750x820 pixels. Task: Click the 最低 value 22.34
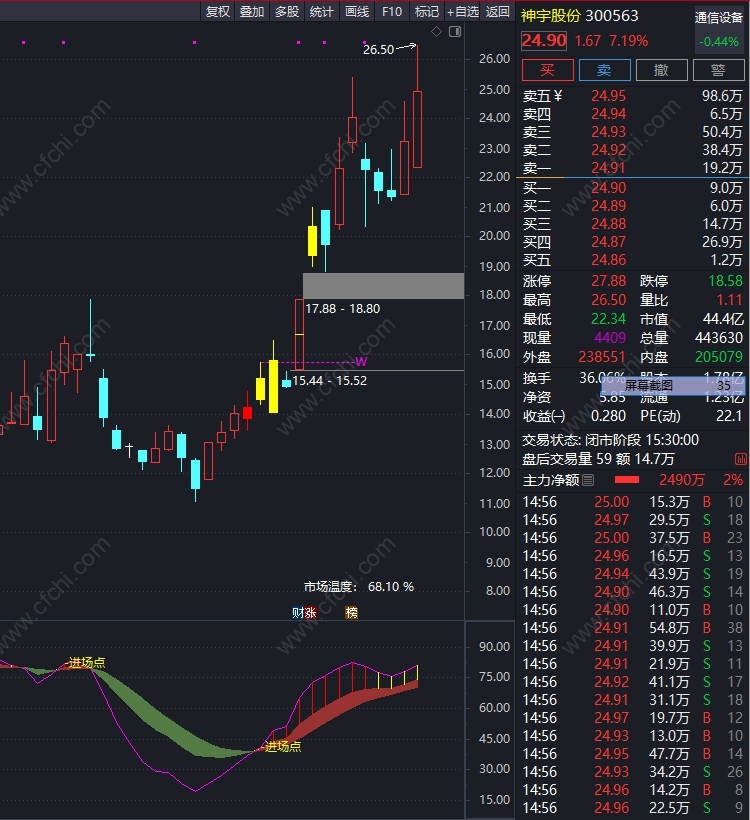(x=608, y=318)
